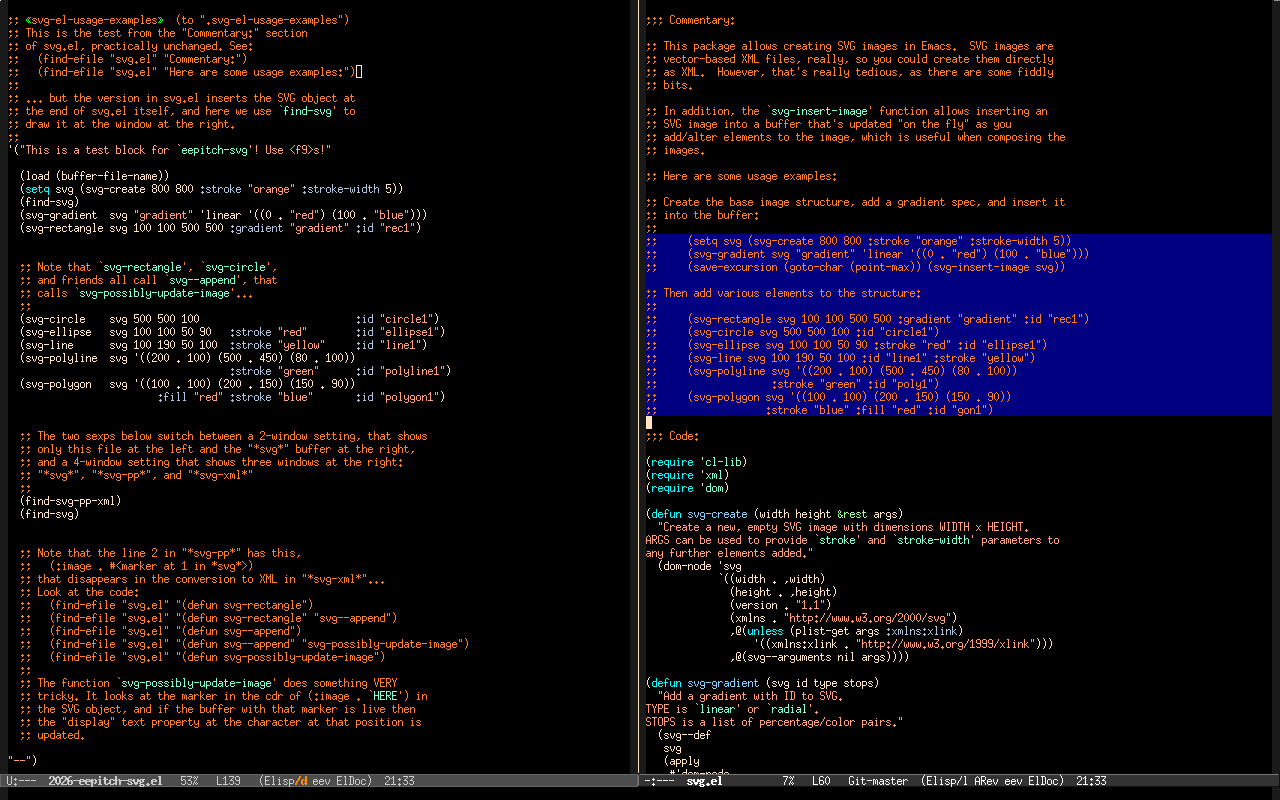The height and width of the screenshot is (800, 1280).
Task: Click the closing "--") line
Action: (x=22, y=761)
